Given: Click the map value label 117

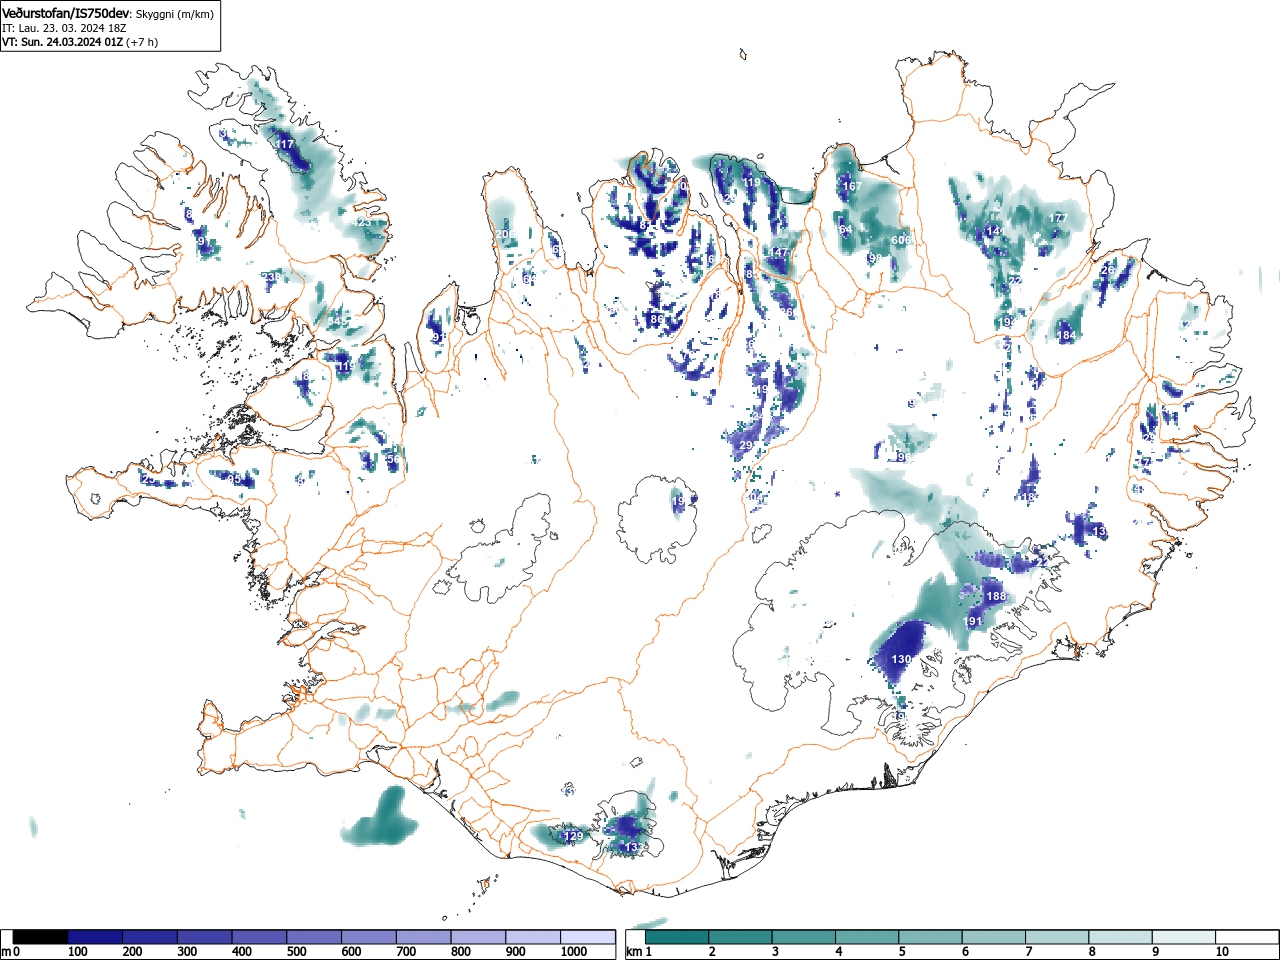Looking at the screenshot, I should point(285,145).
